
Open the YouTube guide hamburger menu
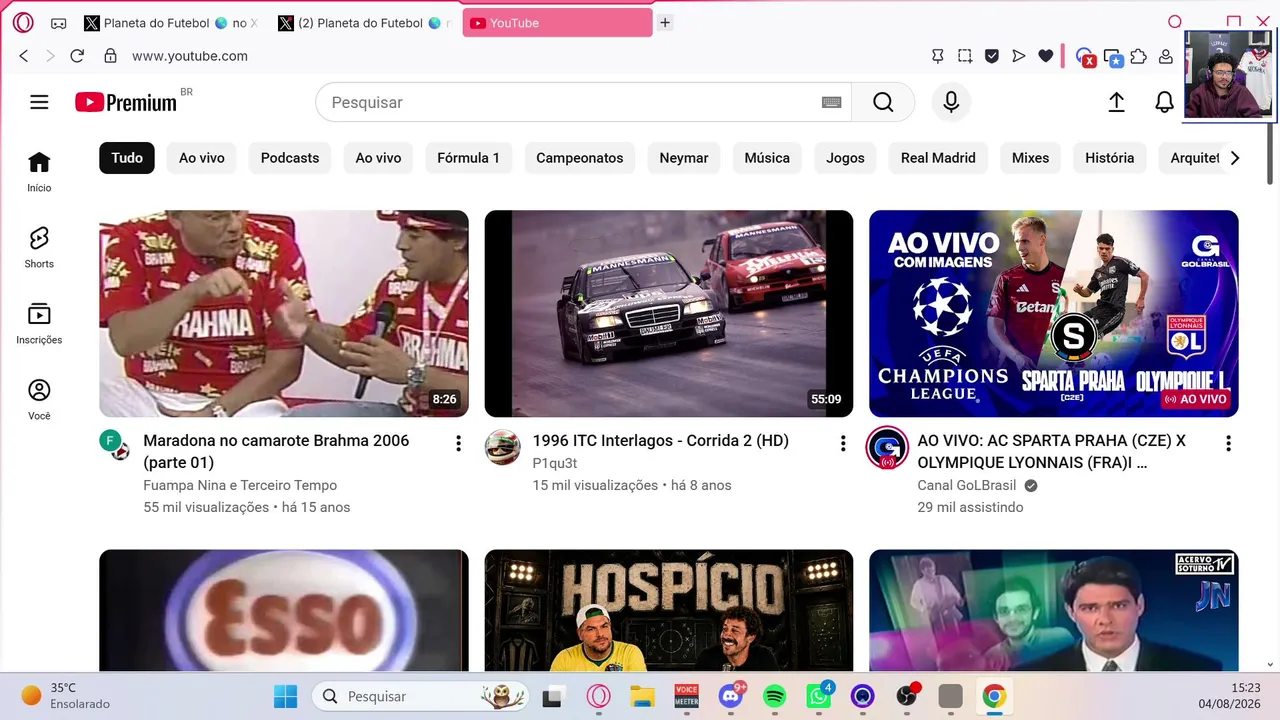coord(39,102)
